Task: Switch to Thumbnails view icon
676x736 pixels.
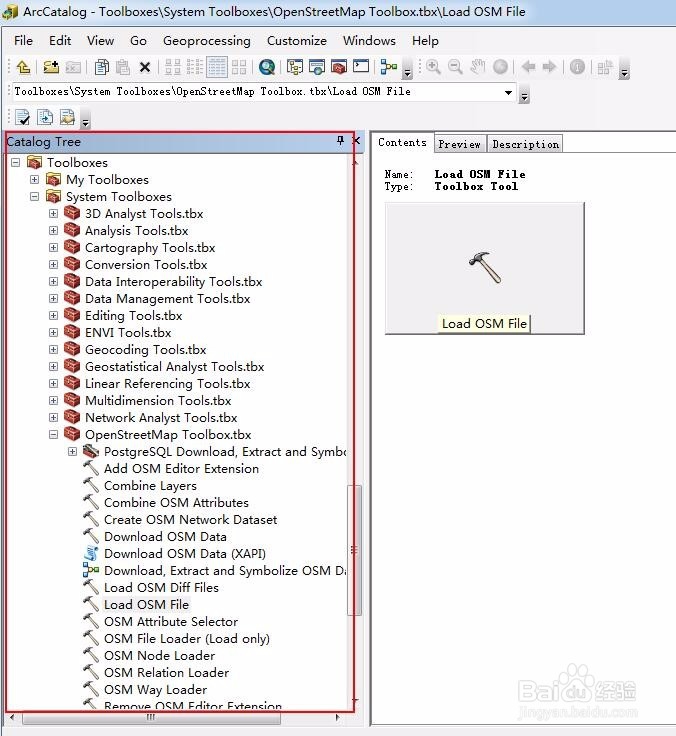Action: (x=239, y=67)
